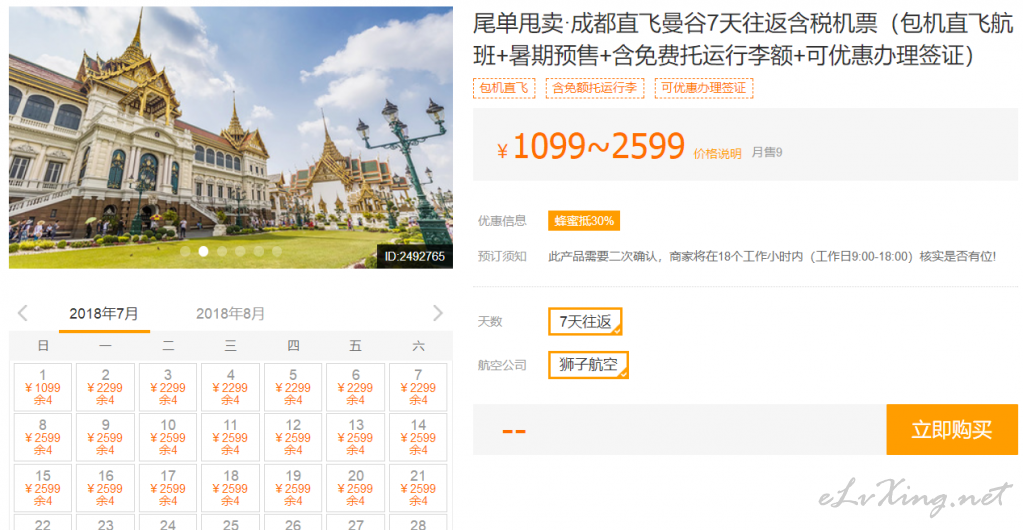Screen dimensions: 1023x530
Task: Click the 航空公司 label
Action: click(x=502, y=365)
